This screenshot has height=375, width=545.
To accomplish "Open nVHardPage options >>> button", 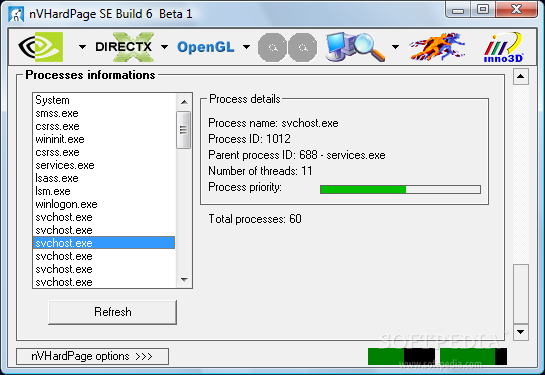I will pos(92,356).
